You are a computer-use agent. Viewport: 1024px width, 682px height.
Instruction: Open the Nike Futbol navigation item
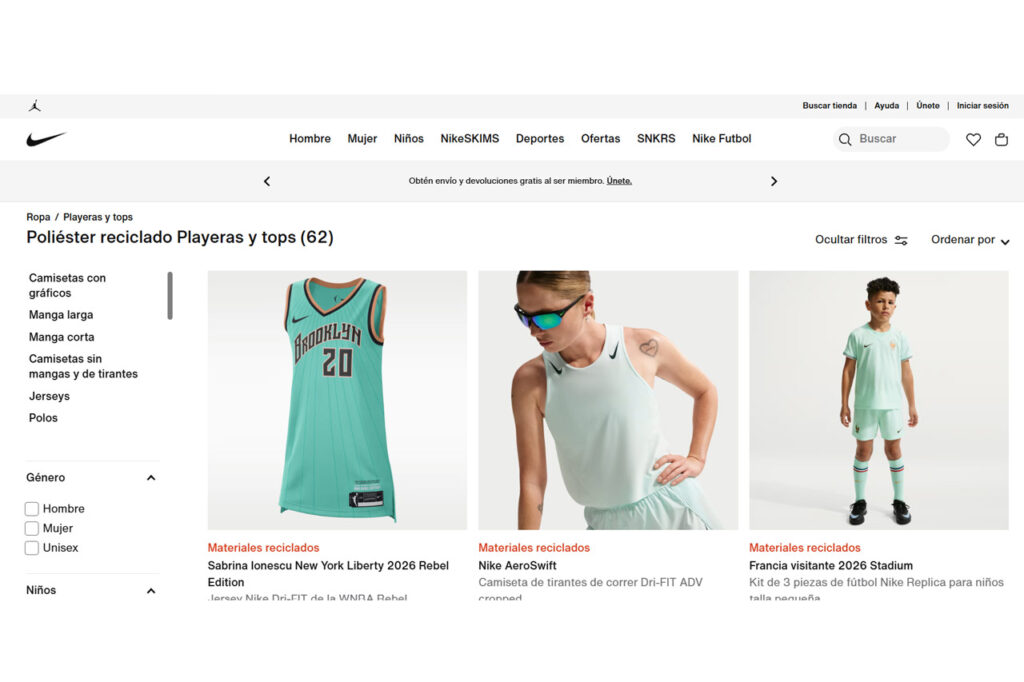coord(722,138)
